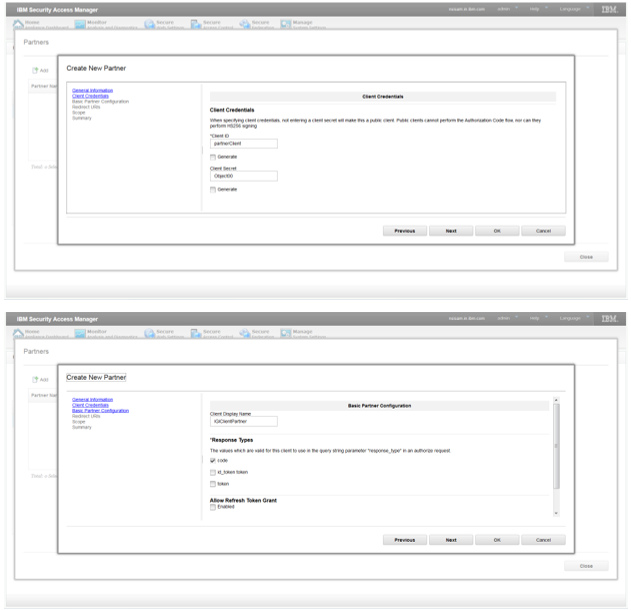Viewport: 631px width, 610px height.
Task: Select Scope step in Client Credentials dialog
Action: (79, 113)
